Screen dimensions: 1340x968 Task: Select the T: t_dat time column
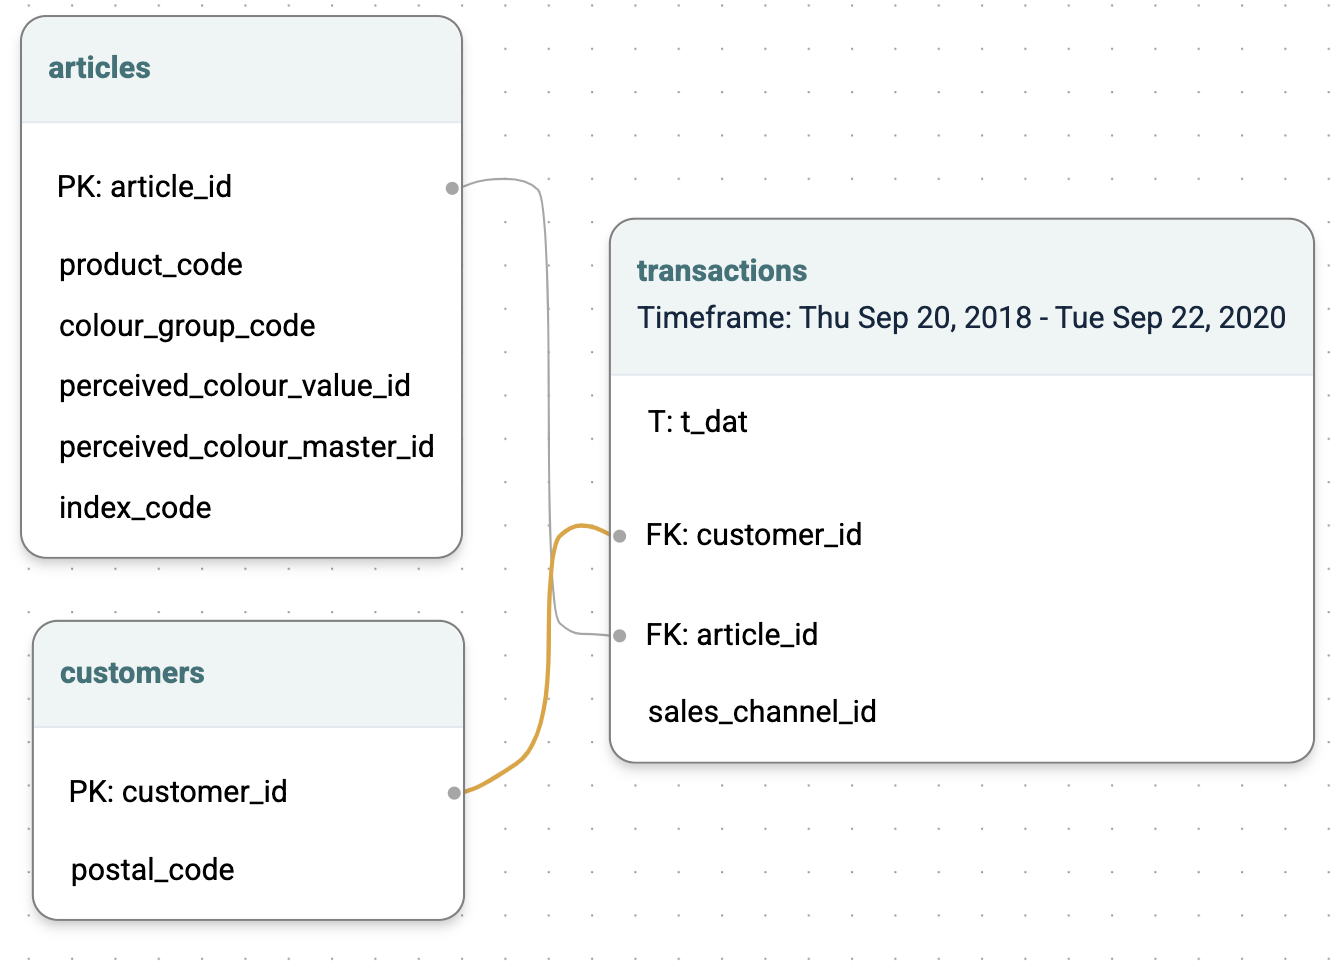point(698,422)
